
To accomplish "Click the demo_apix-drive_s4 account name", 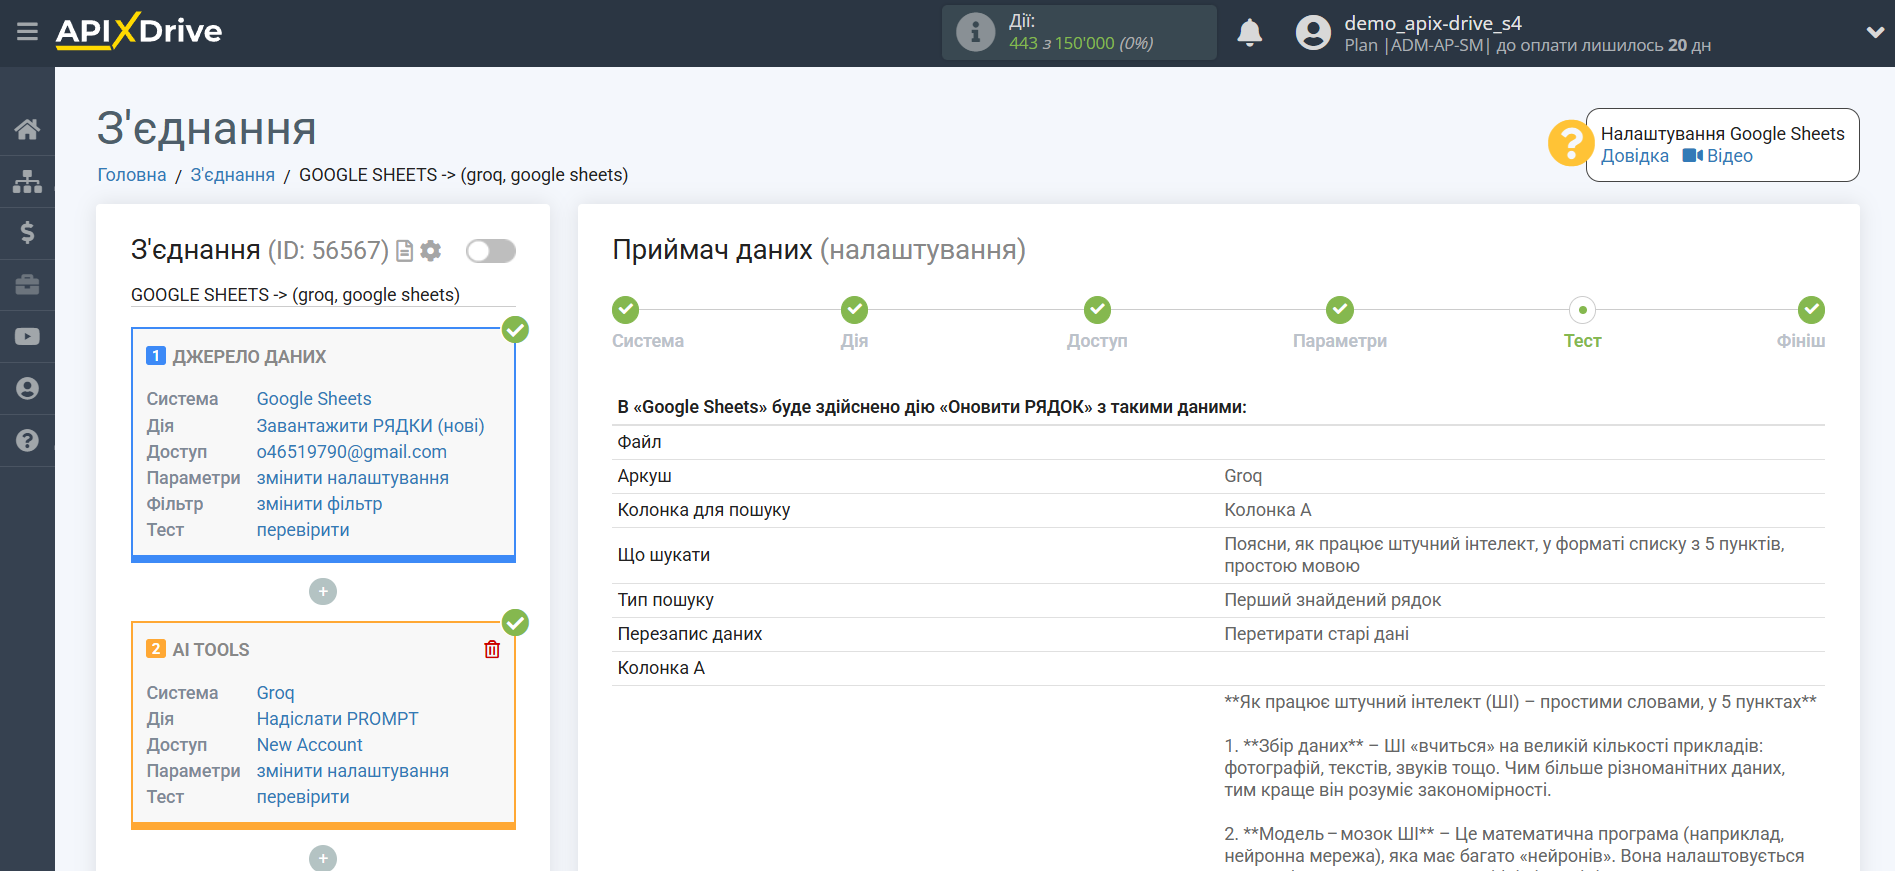I will (x=1432, y=23).
